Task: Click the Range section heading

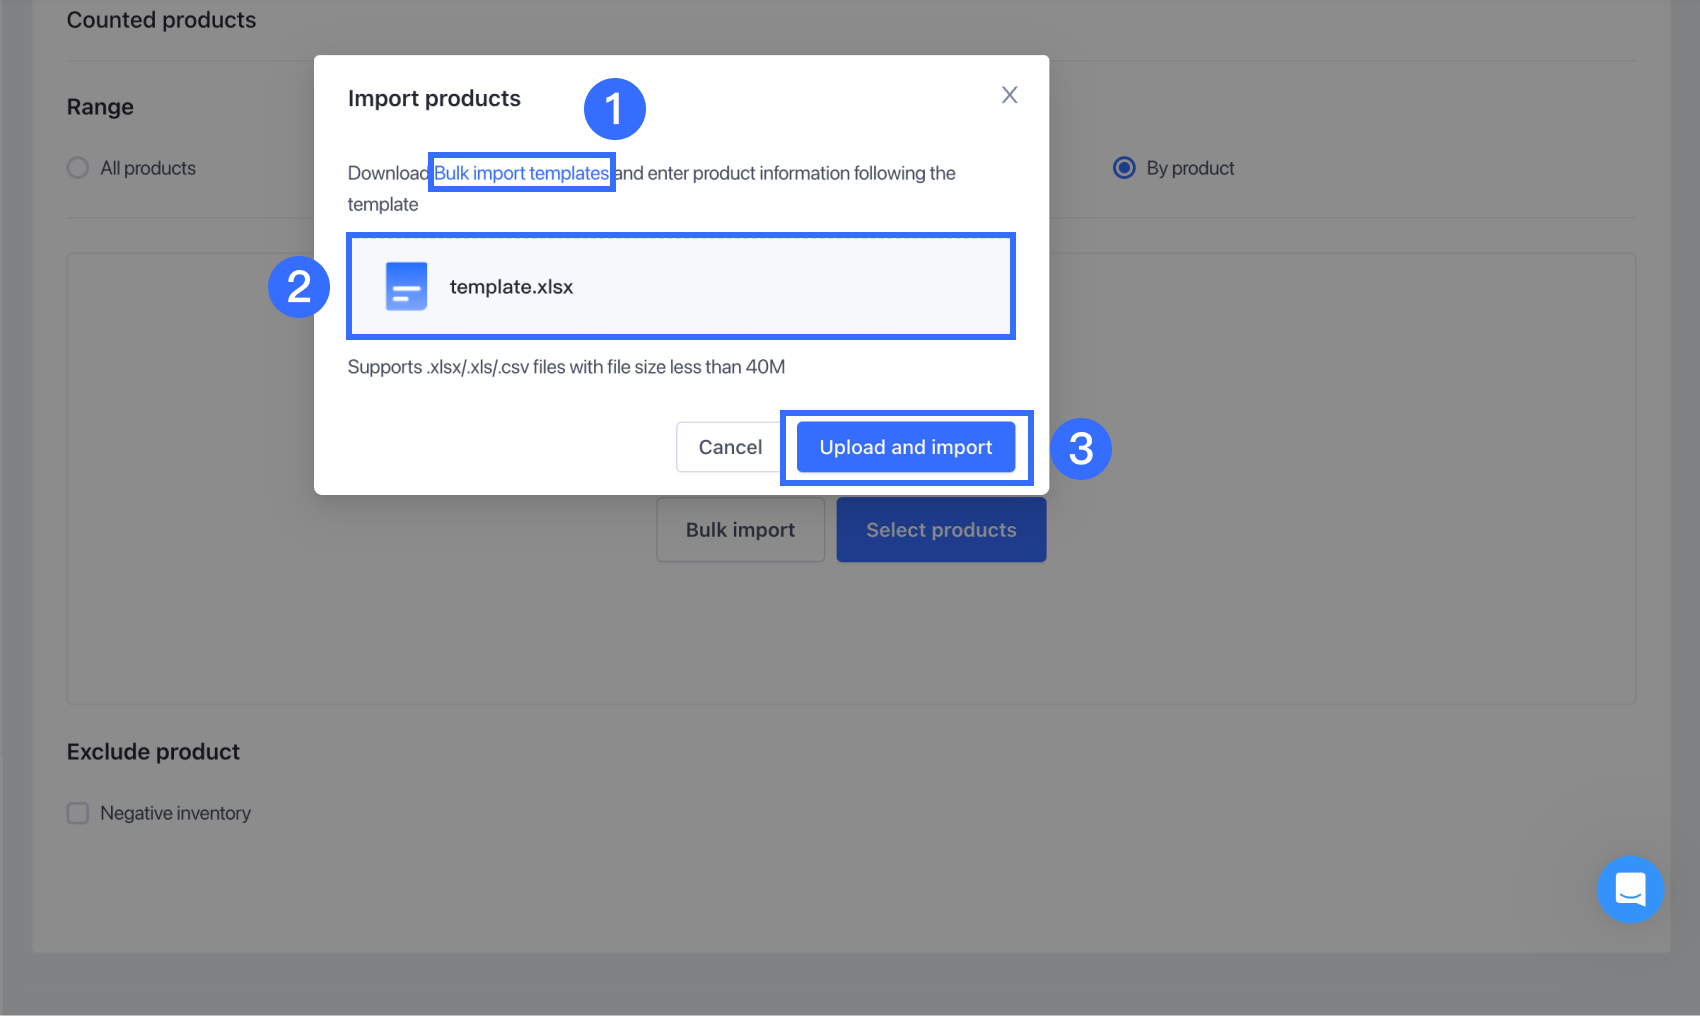Action: click(x=100, y=107)
